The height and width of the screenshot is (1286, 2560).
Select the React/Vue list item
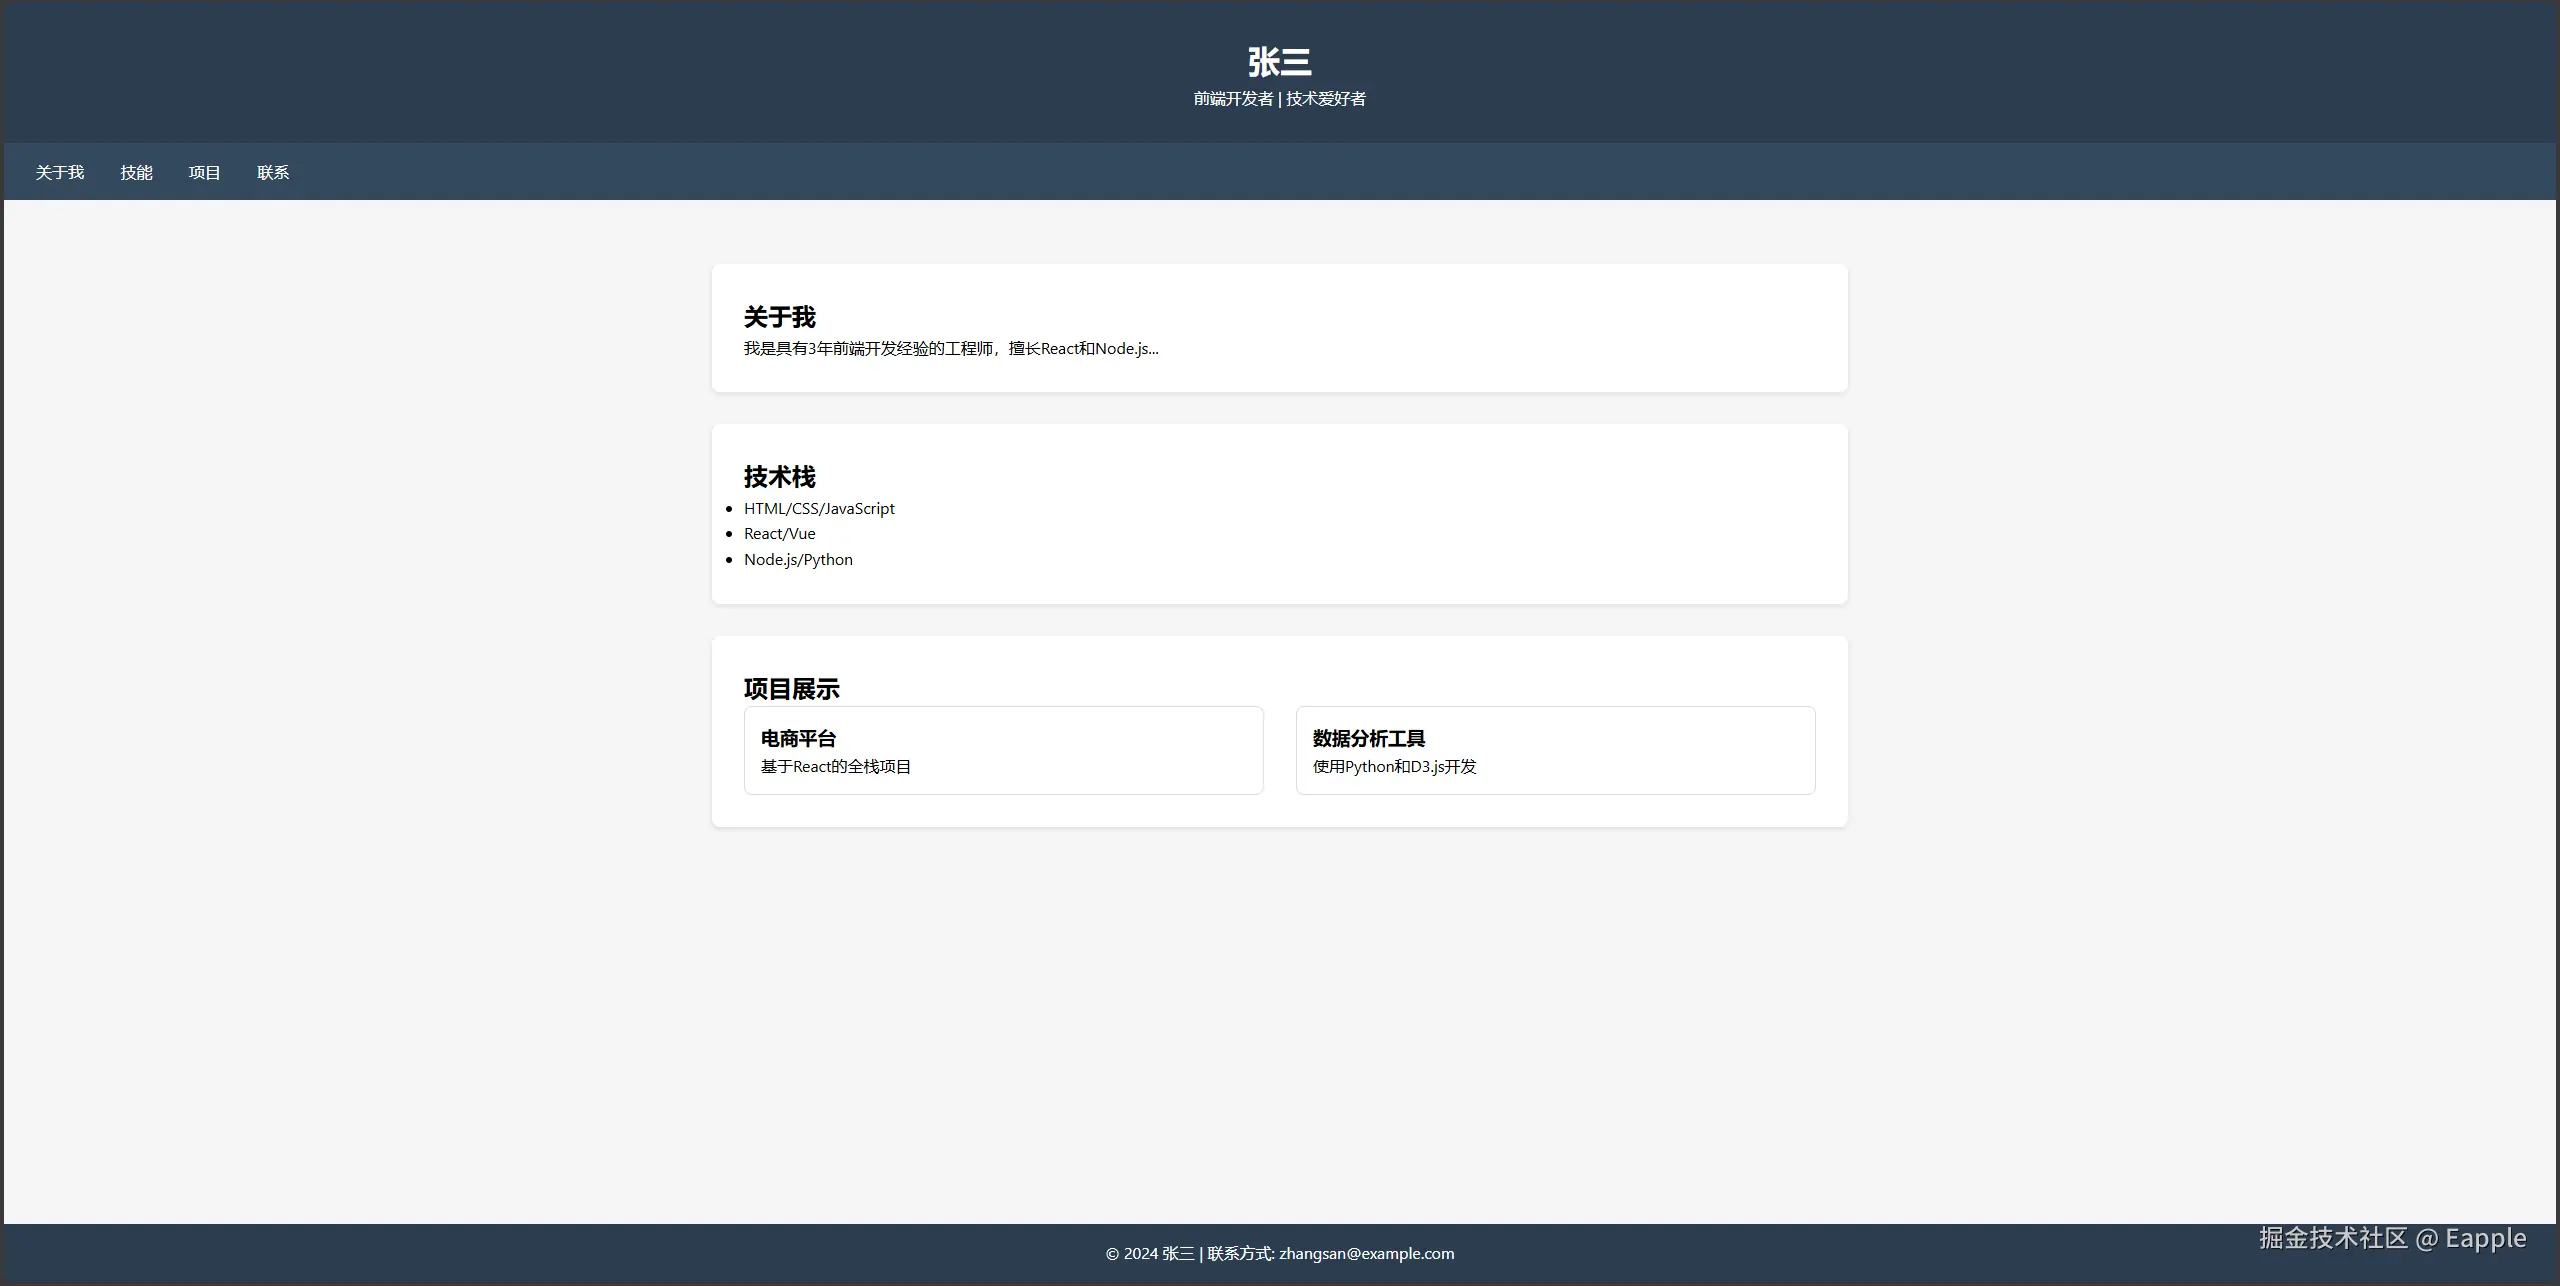point(779,534)
